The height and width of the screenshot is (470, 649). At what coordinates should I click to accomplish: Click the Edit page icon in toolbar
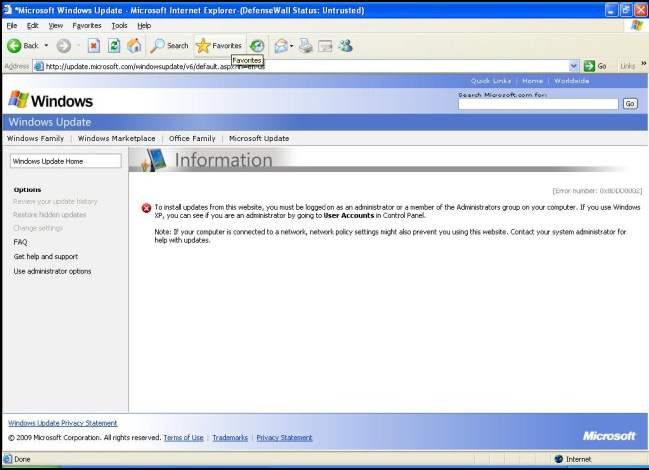click(x=325, y=46)
